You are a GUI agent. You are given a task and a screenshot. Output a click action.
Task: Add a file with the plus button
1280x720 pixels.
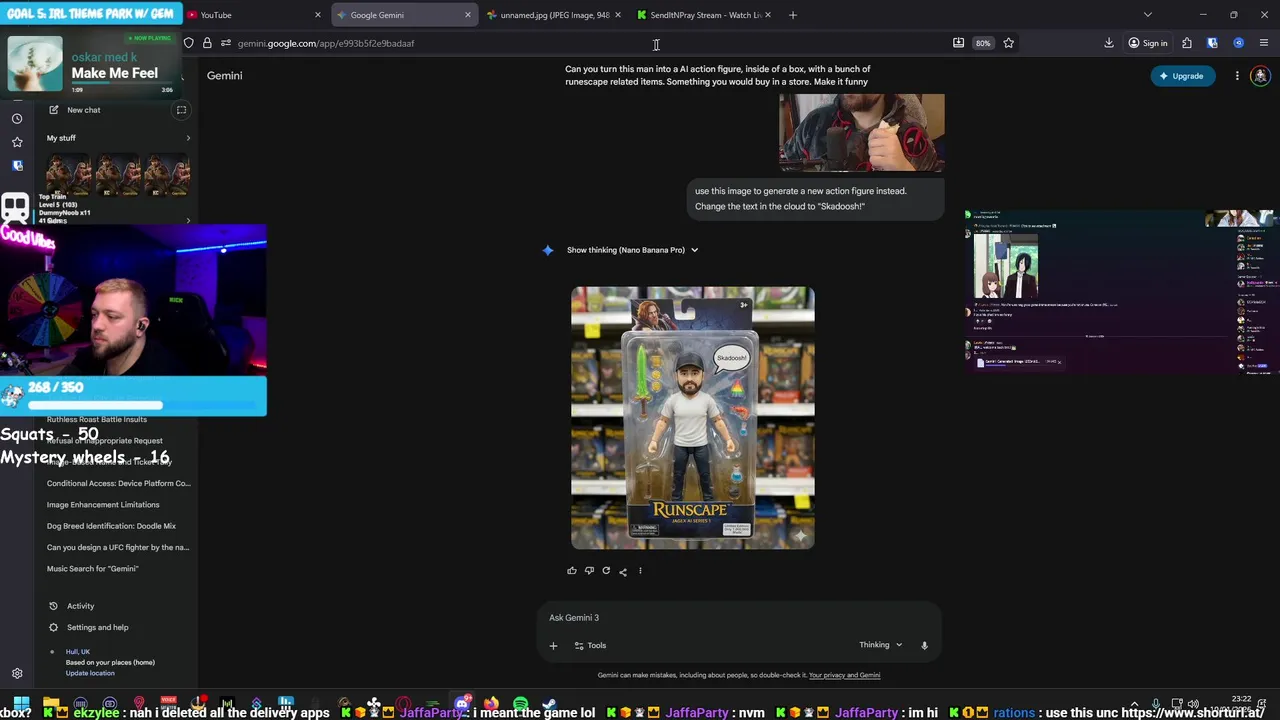click(x=553, y=646)
